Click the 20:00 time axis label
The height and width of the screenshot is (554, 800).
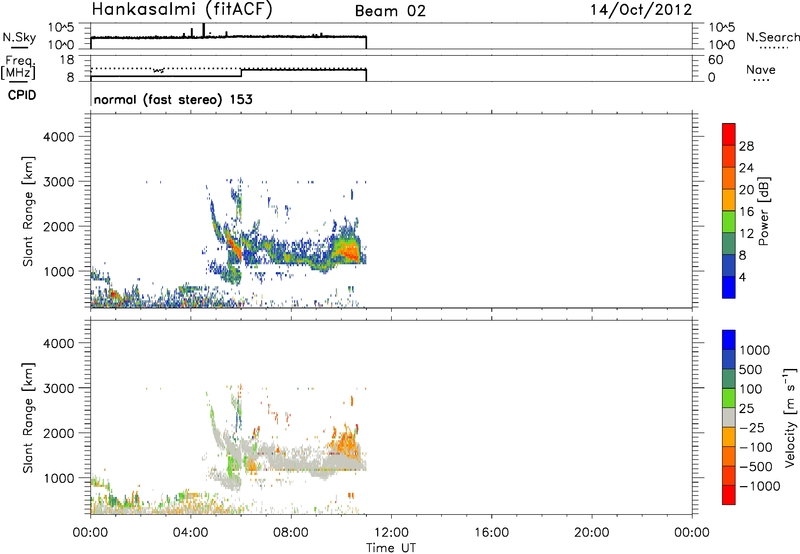pos(591,533)
